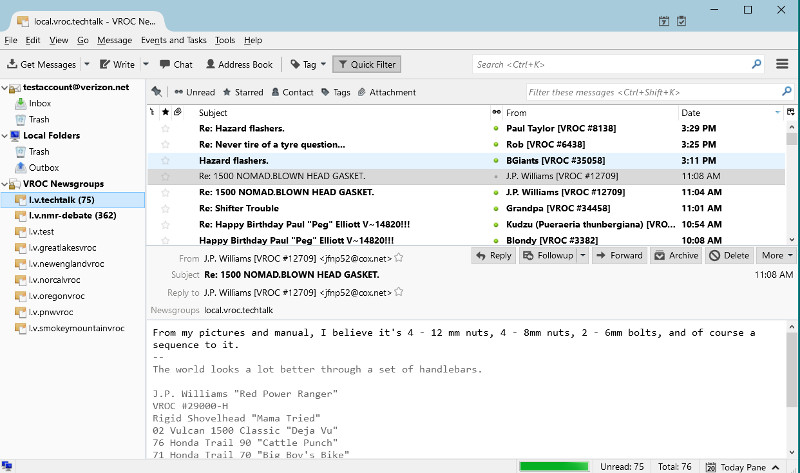Image resolution: width=800 pixels, height=473 pixels.
Task: Open the Followup dropdown arrow
Action: pyautogui.click(x=583, y=255)
